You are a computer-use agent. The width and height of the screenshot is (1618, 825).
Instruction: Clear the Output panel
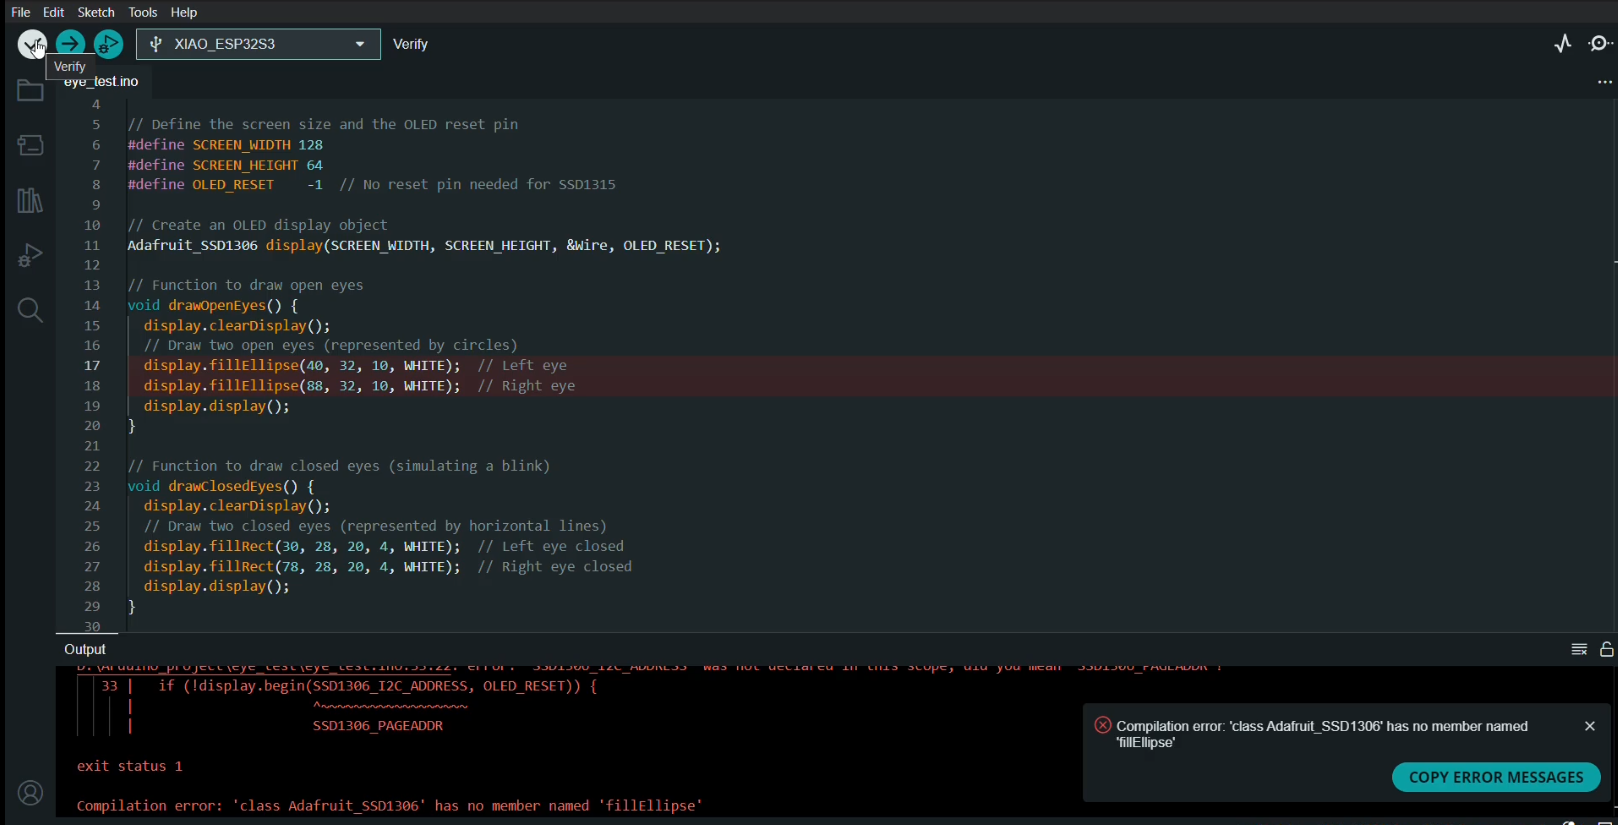click(1579, 650)
